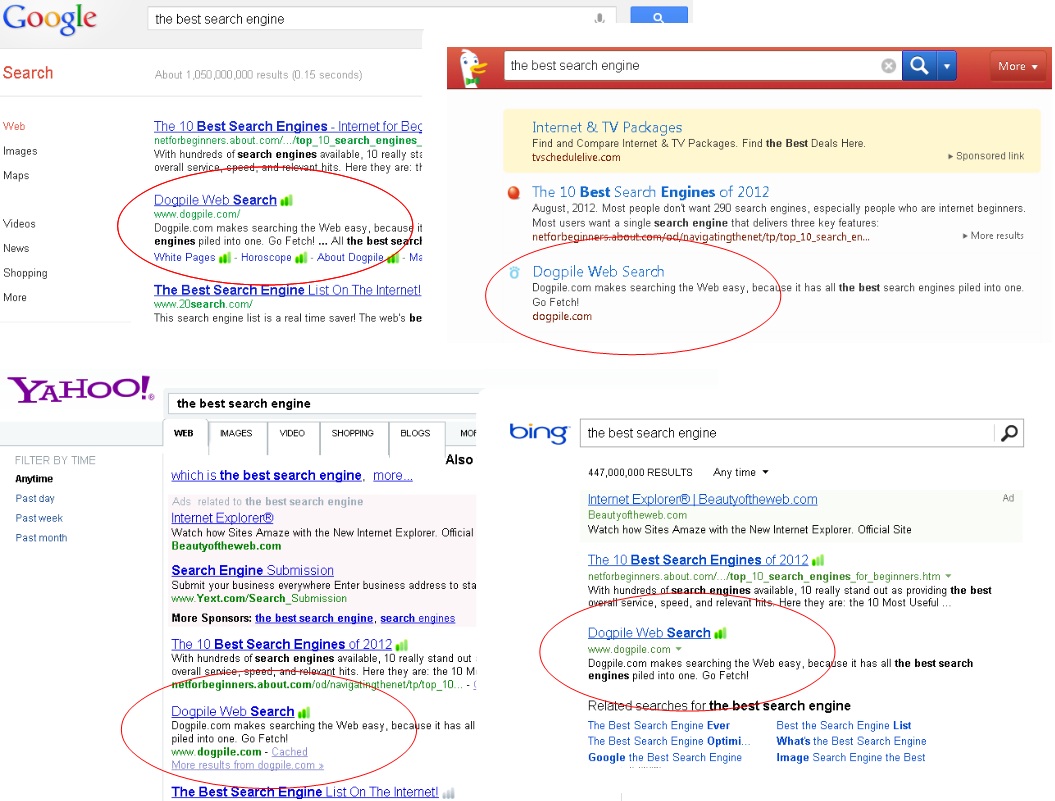Click Bing related search Google the Best Search Engine
This screenshot has width=1055, height=801.
point(665,757)
